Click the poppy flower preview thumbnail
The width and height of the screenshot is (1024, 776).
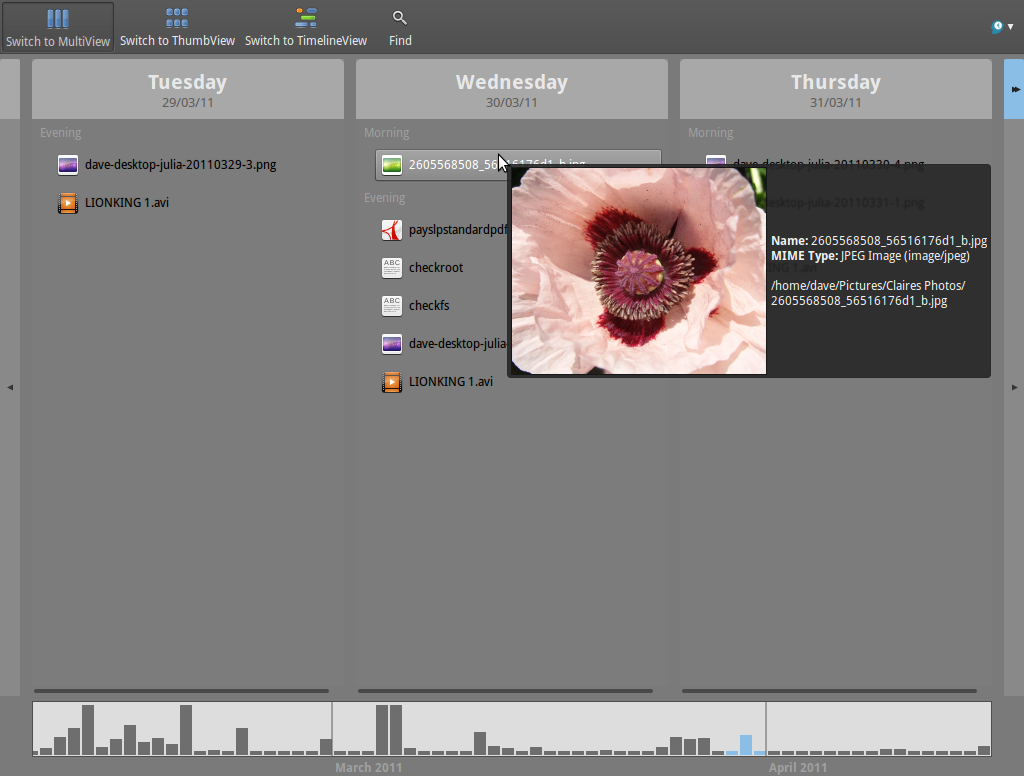click(x=639, y=270)
